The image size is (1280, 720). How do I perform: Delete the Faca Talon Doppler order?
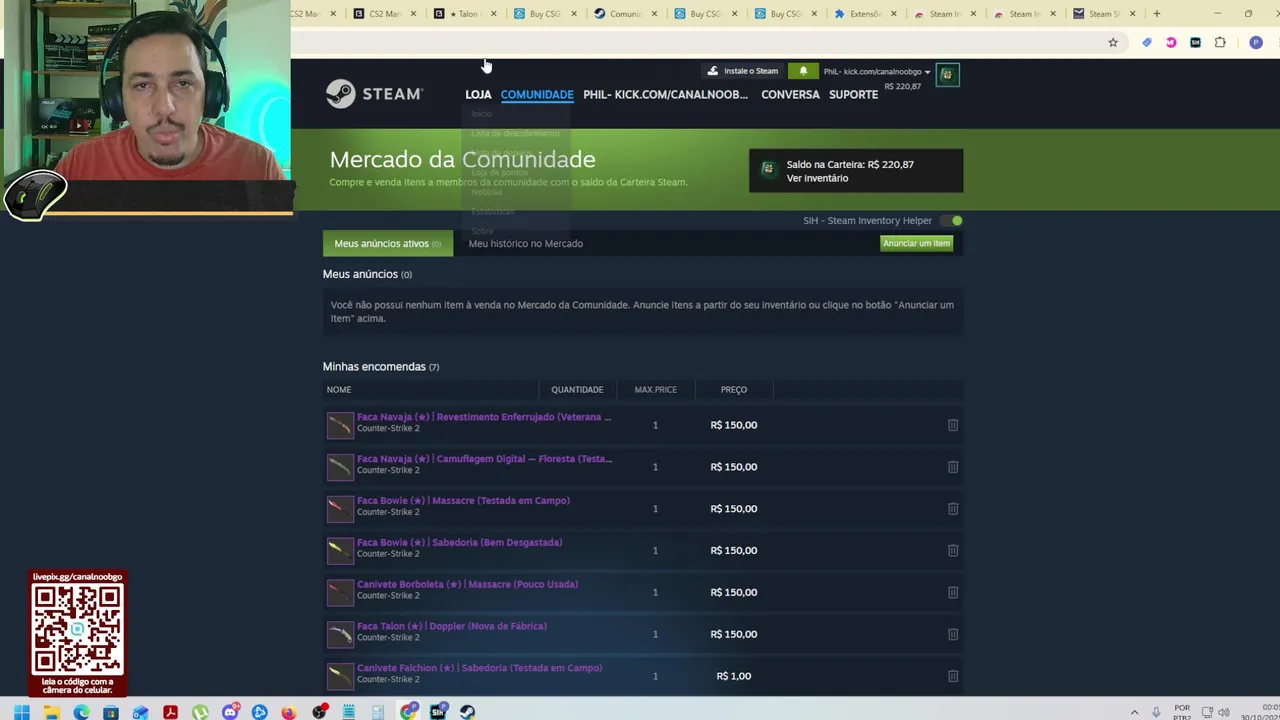tap(953, 634)
